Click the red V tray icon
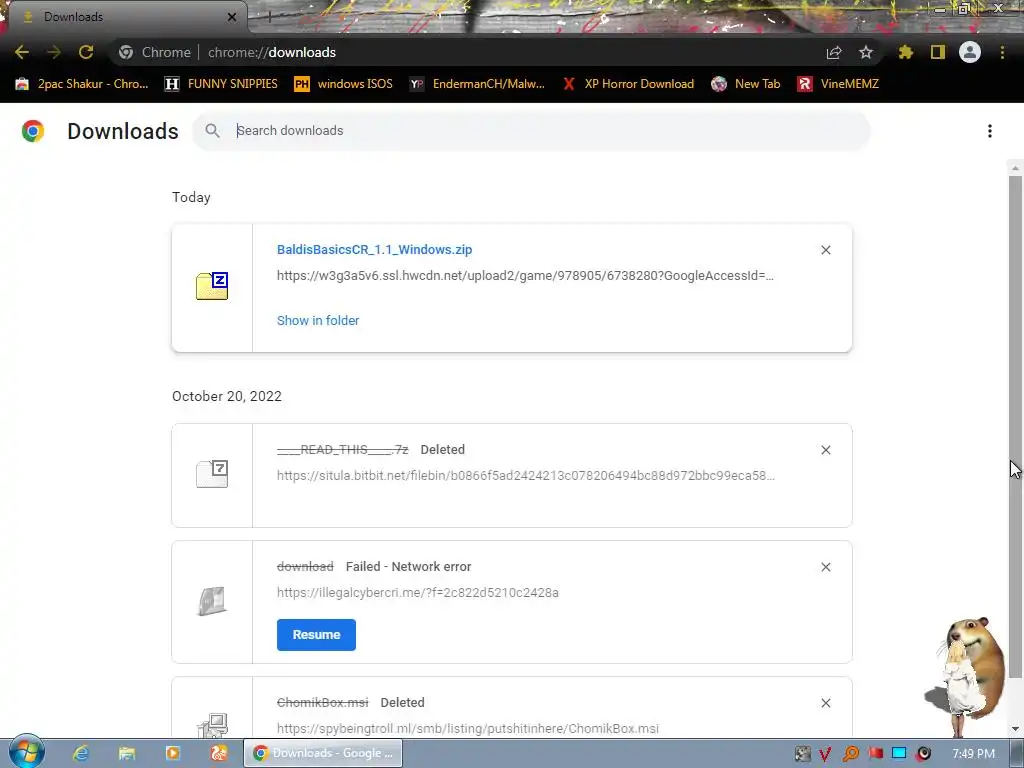 click(x=825, y=754)
